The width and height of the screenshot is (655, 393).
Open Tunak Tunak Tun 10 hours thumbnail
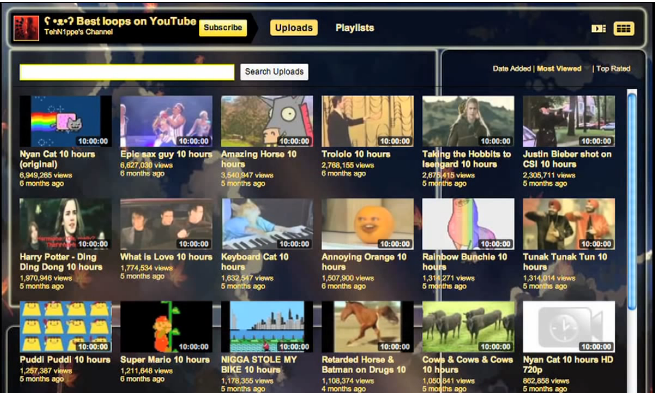(x=569, y=224)
